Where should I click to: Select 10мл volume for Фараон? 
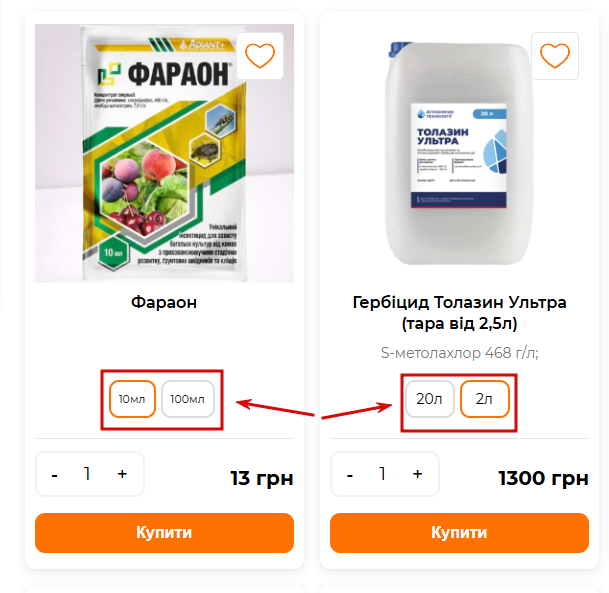(x=132, y=399)
